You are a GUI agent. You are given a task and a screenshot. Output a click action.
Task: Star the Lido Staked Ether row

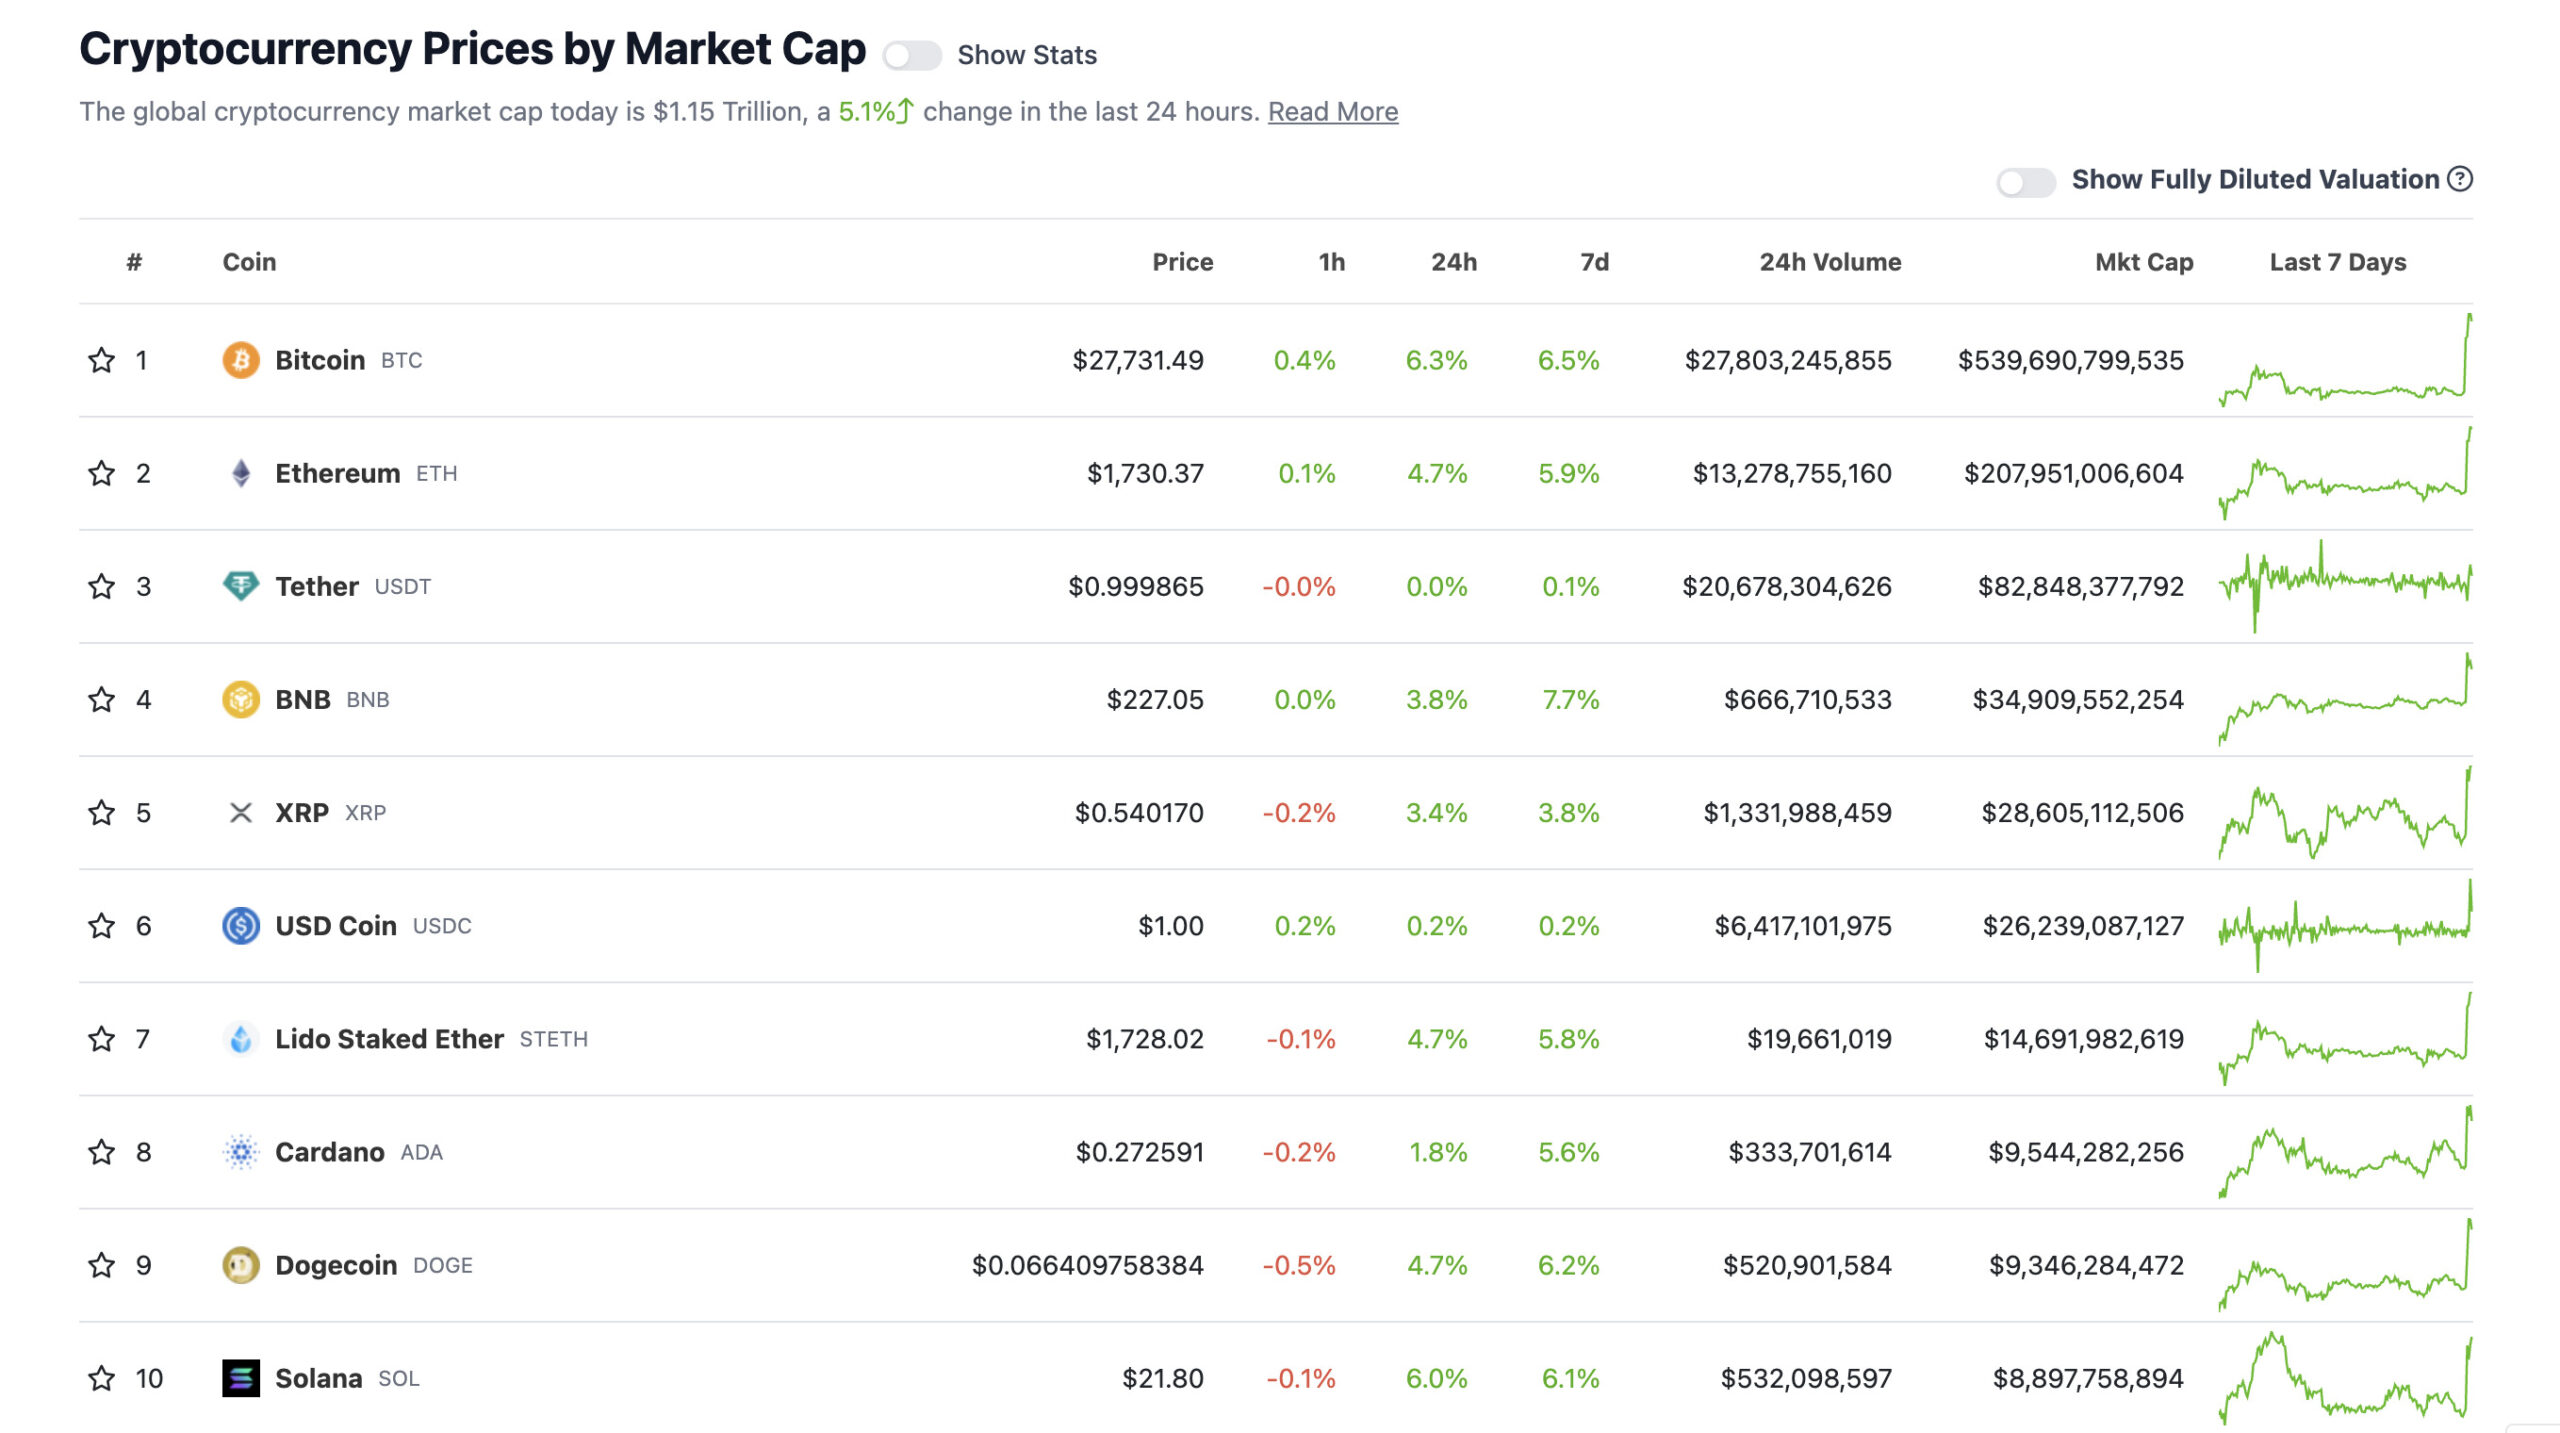pyautogui.click(x=101, y=1039)
